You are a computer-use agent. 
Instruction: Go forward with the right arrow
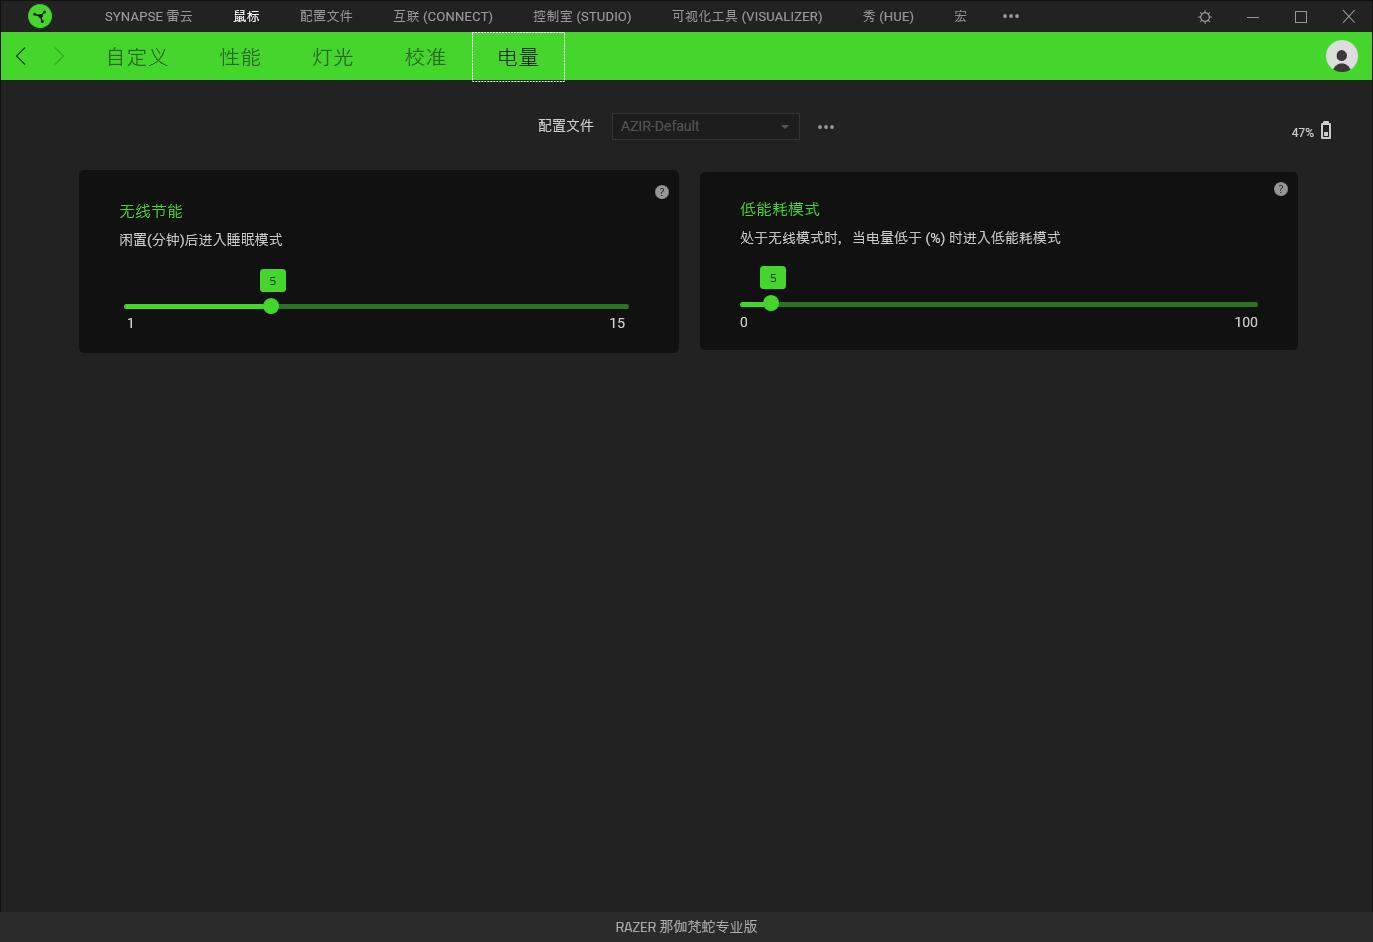click(59, 56)
